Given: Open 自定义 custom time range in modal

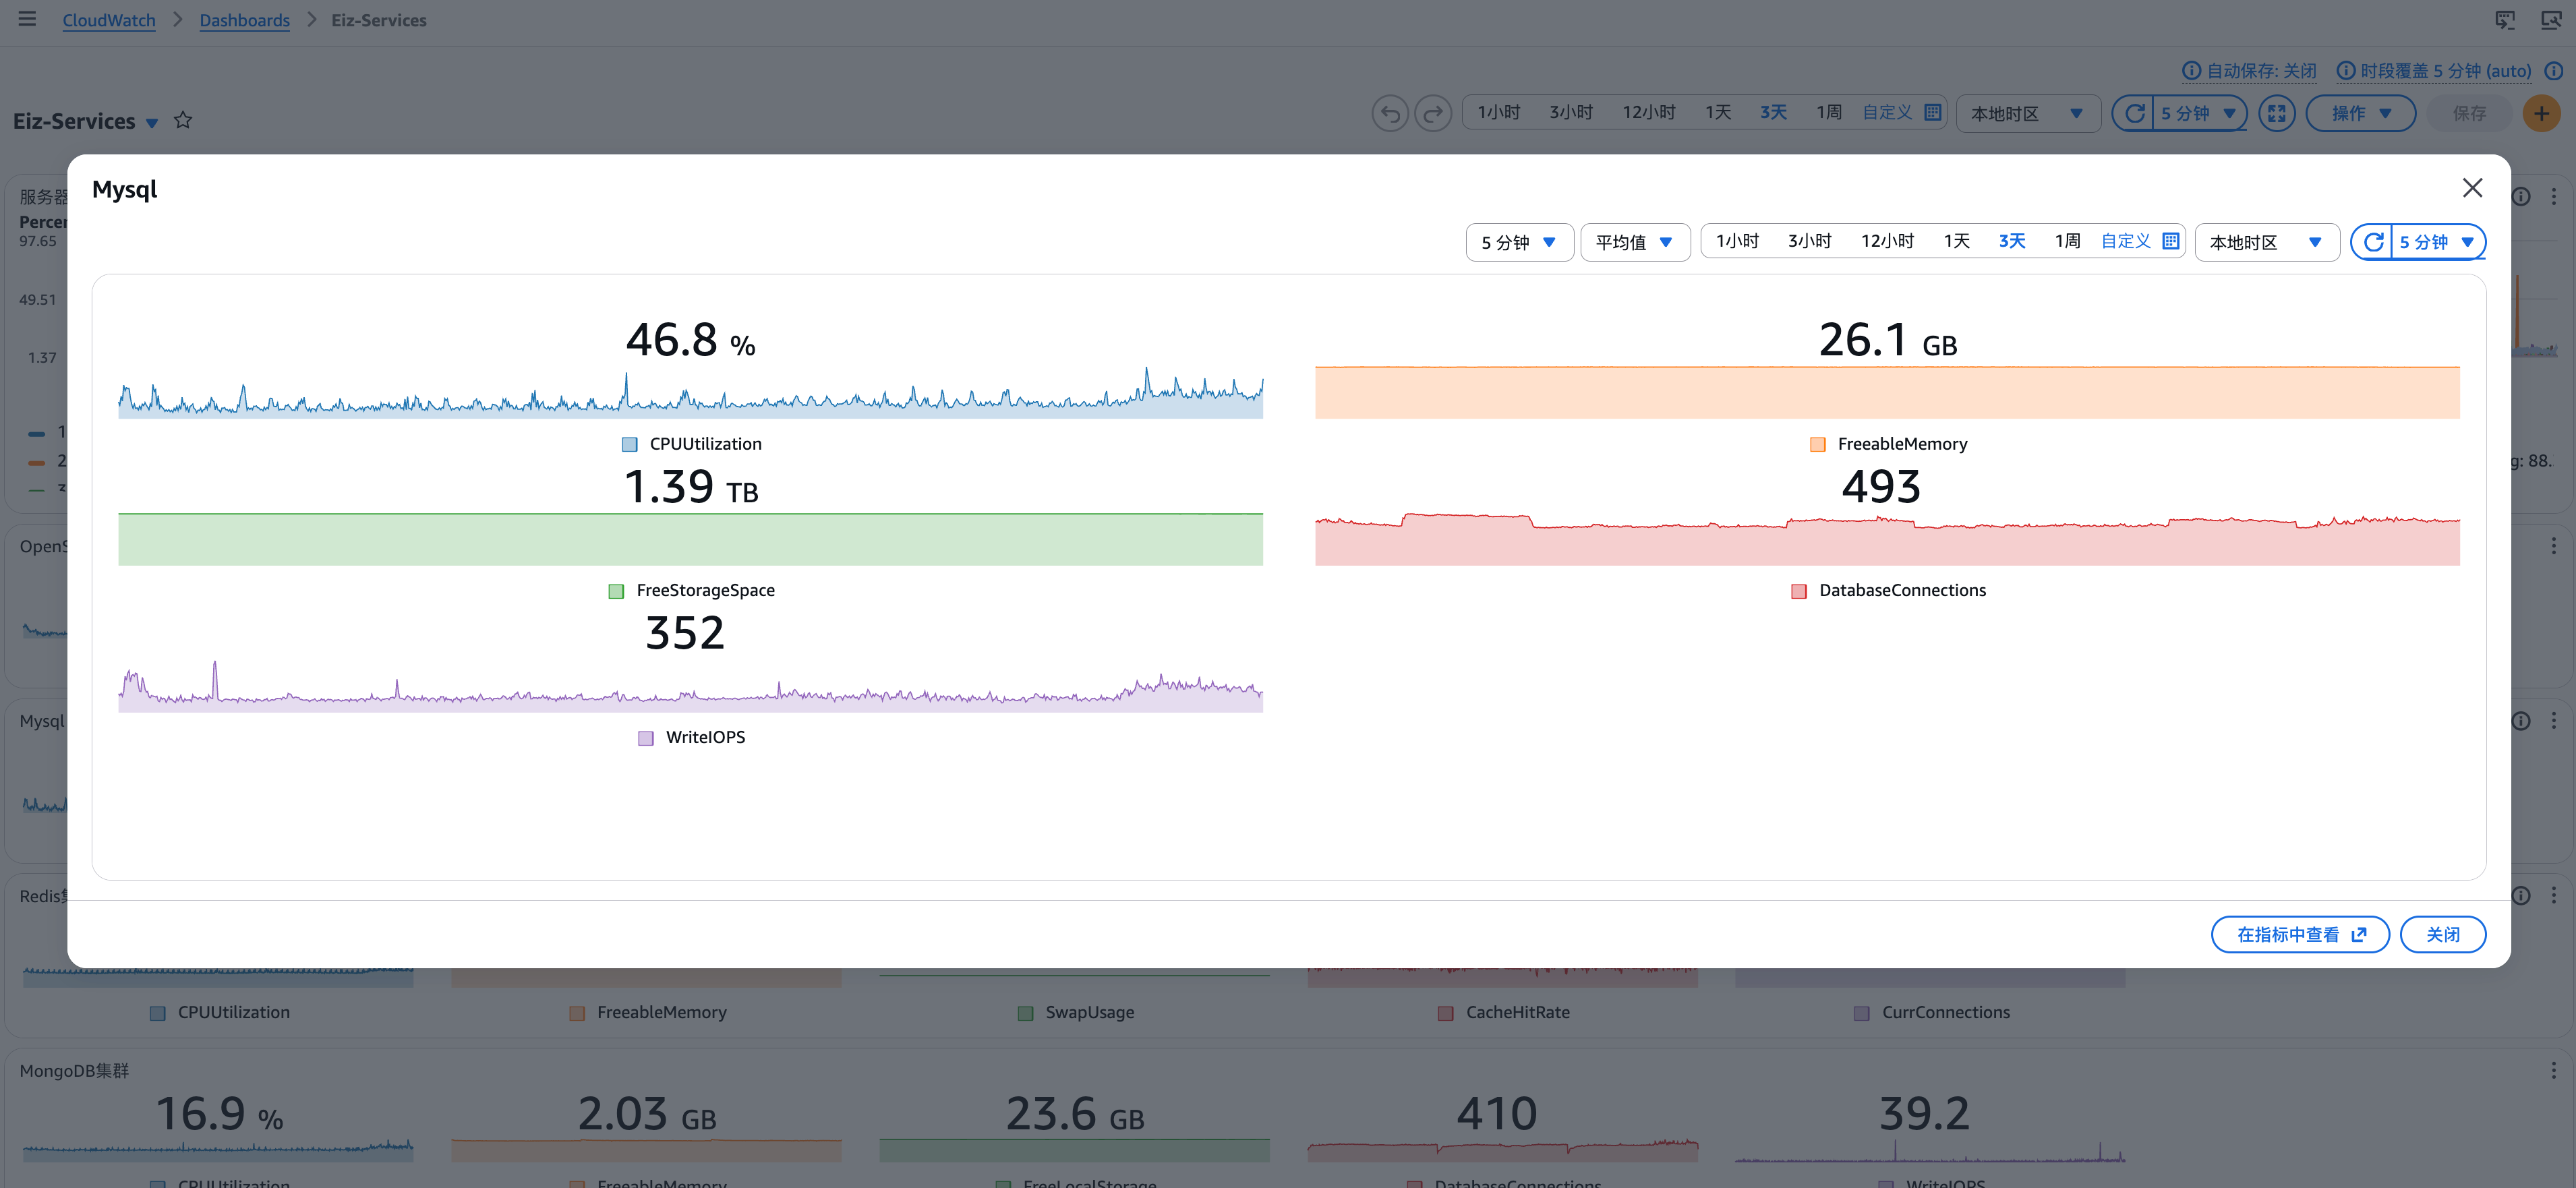Looking at the screenshot, I should (2139, 241).
